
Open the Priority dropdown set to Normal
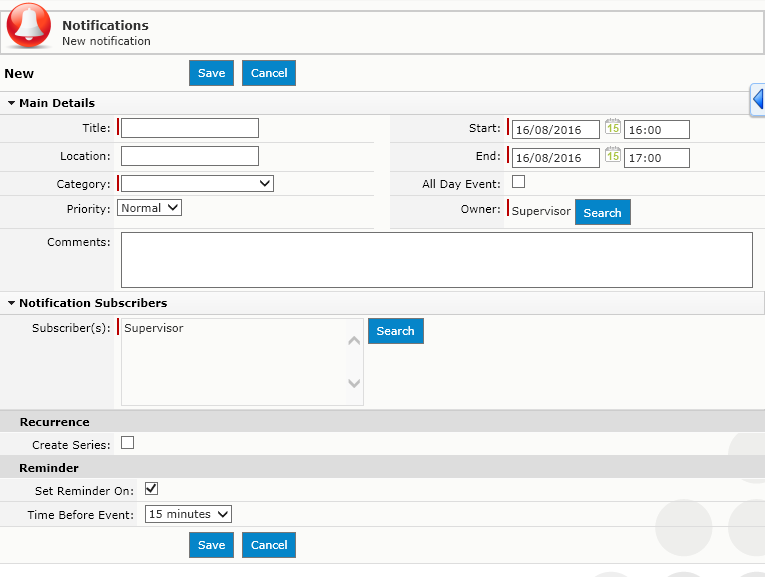(x=149, y=208)
